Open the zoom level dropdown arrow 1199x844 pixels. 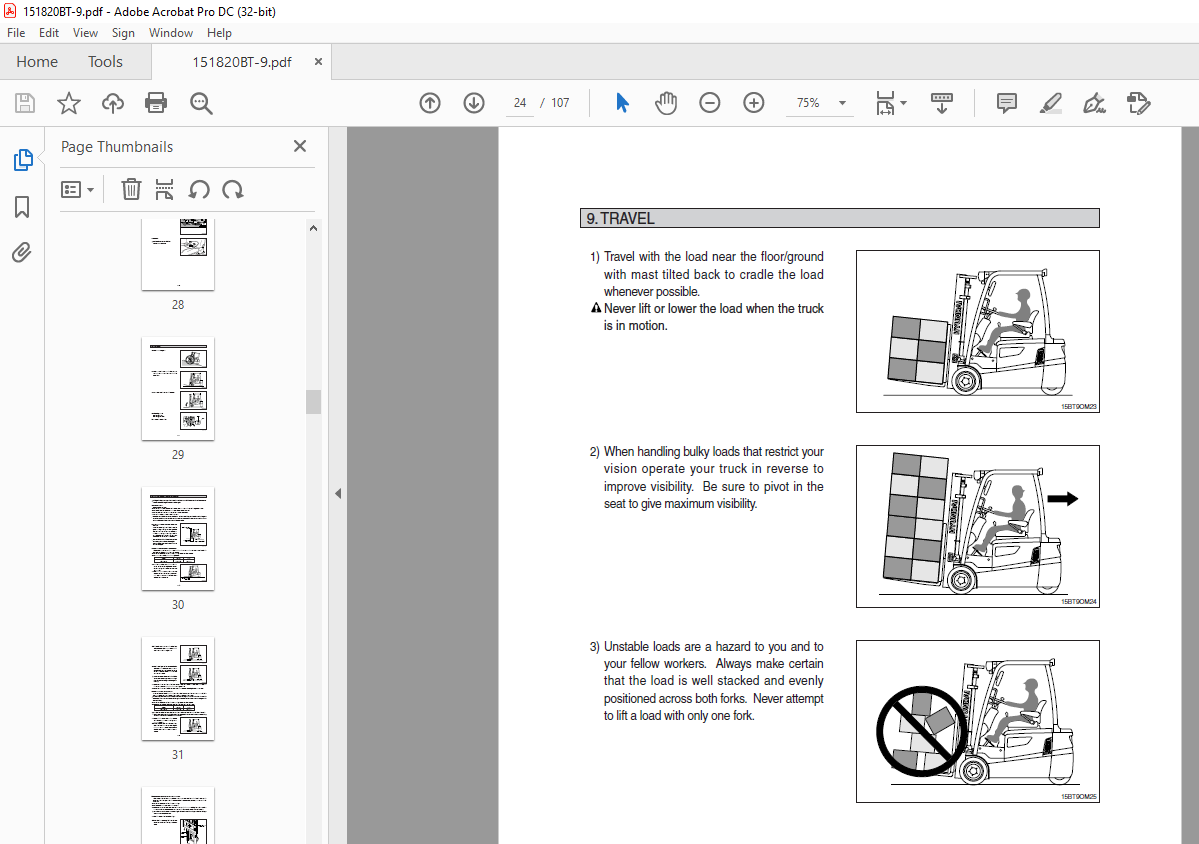coord(842,103)
